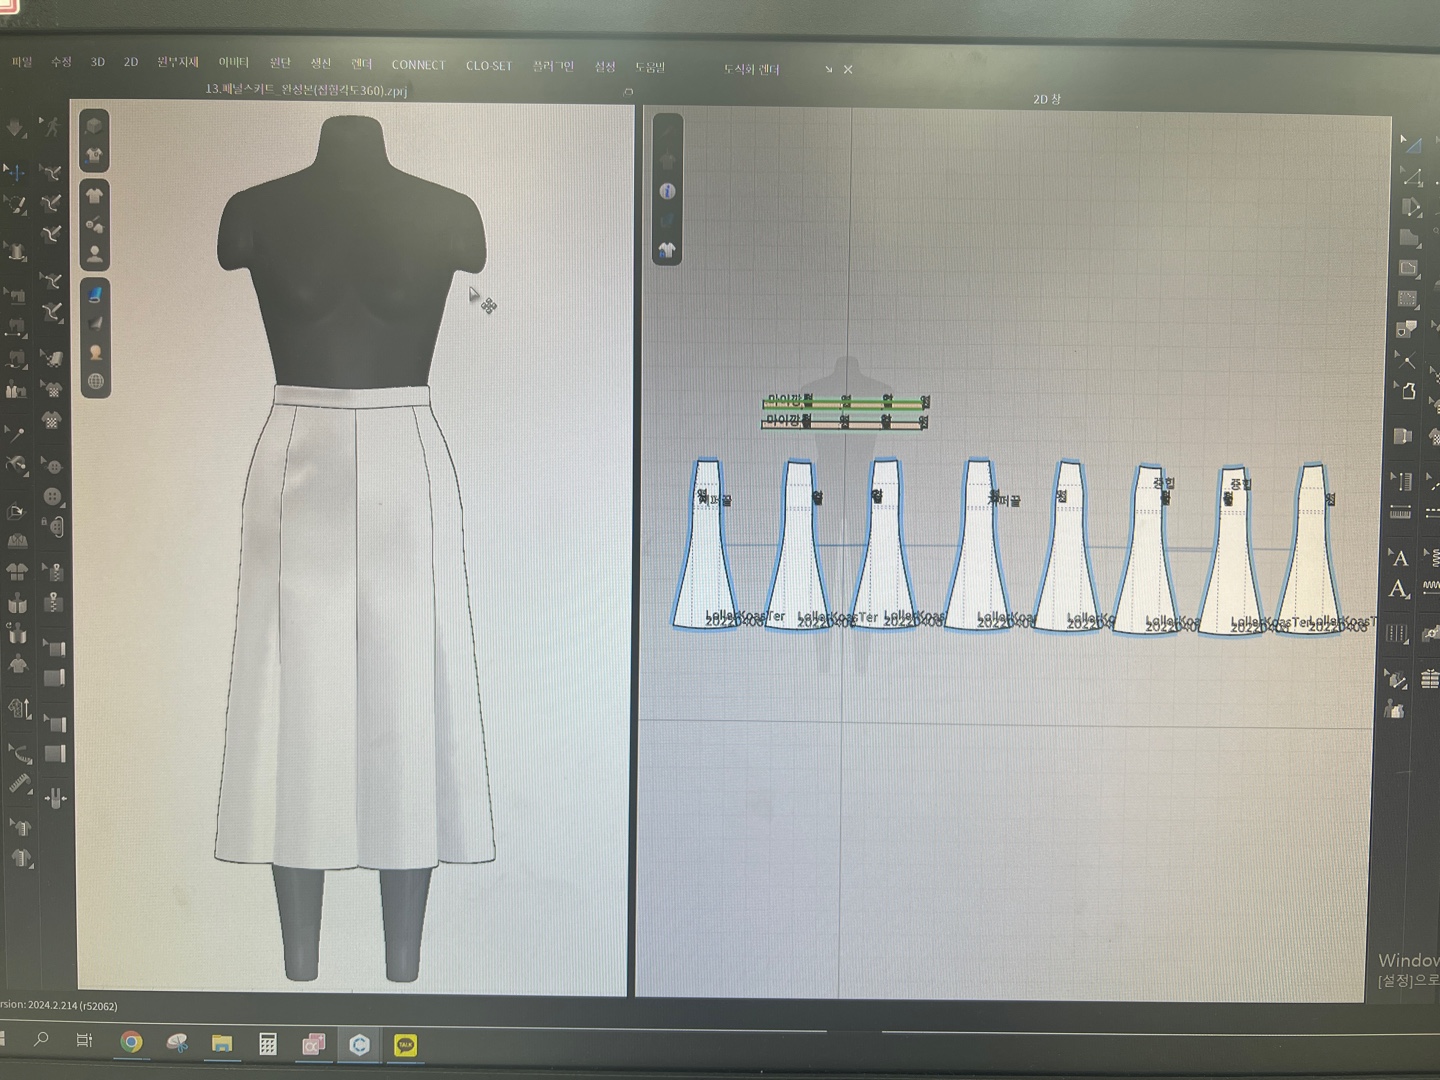The height and width of the screenshot is (1080, 1440).
Task: Select the Select/Move arrow tool
Action: click(15, 173)
